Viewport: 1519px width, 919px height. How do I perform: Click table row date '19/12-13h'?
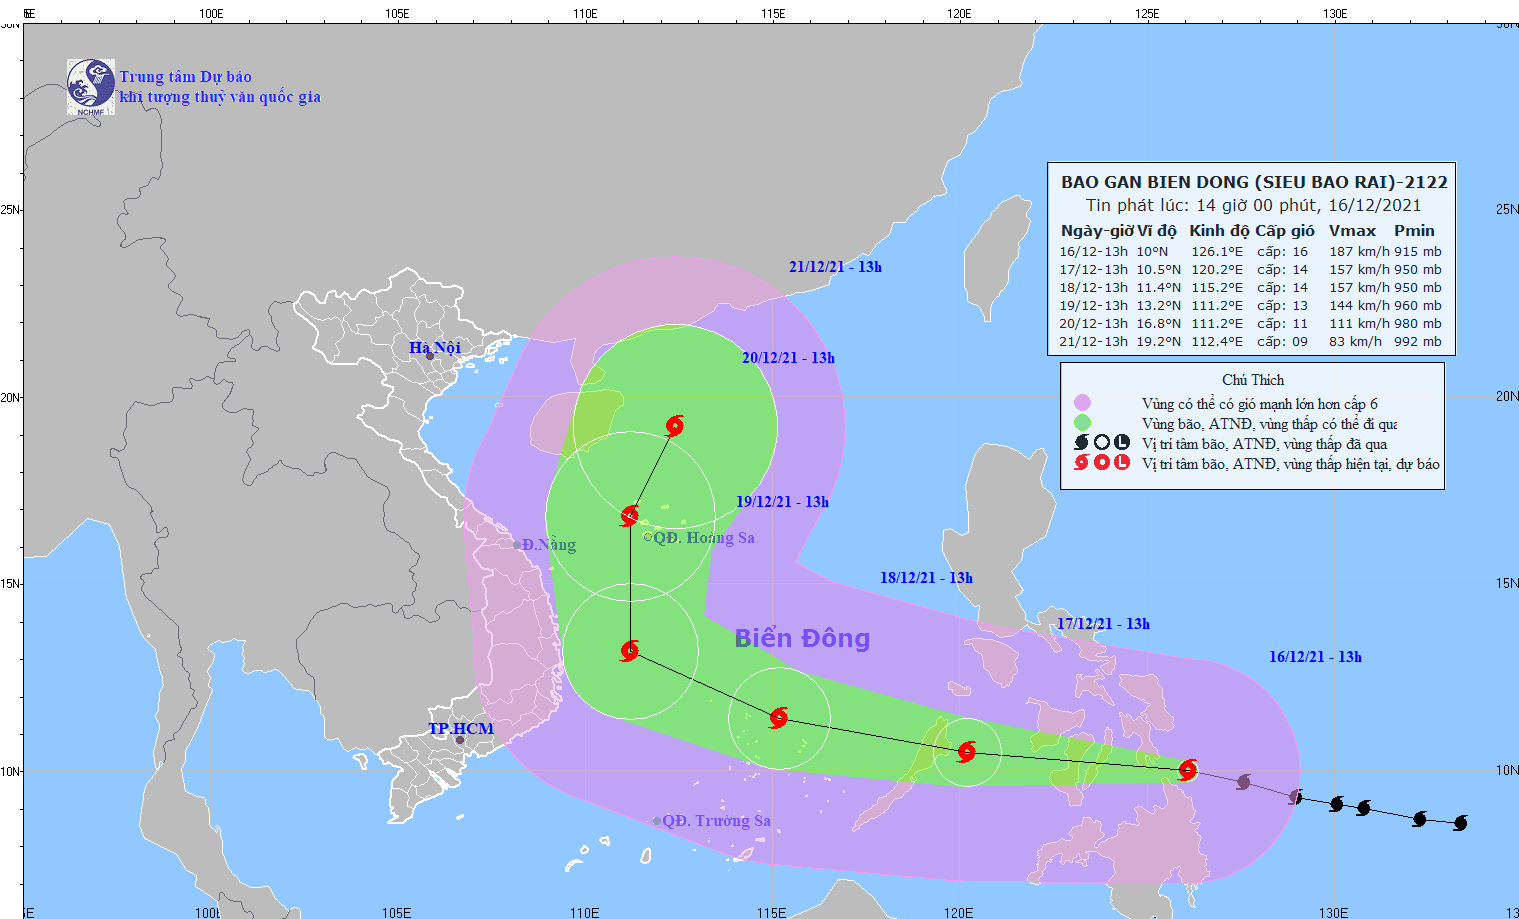click(x=1093, y=306)
